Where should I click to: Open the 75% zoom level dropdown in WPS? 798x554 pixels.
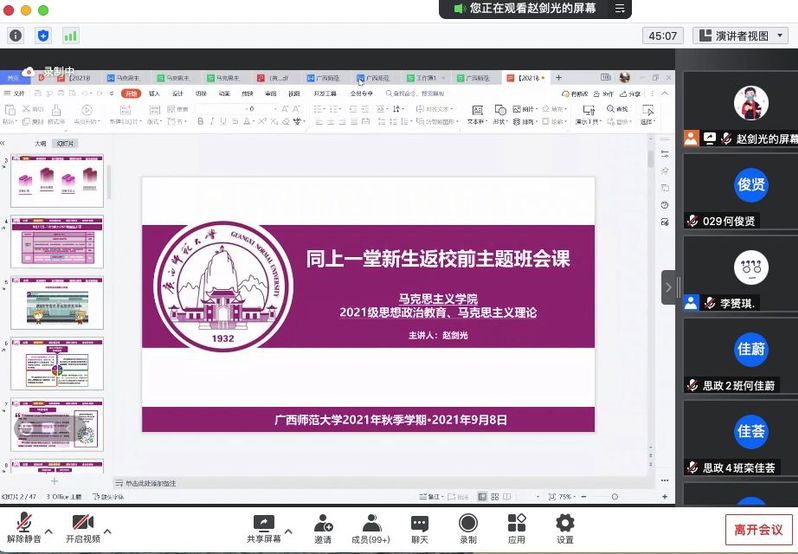click(565, 497)
